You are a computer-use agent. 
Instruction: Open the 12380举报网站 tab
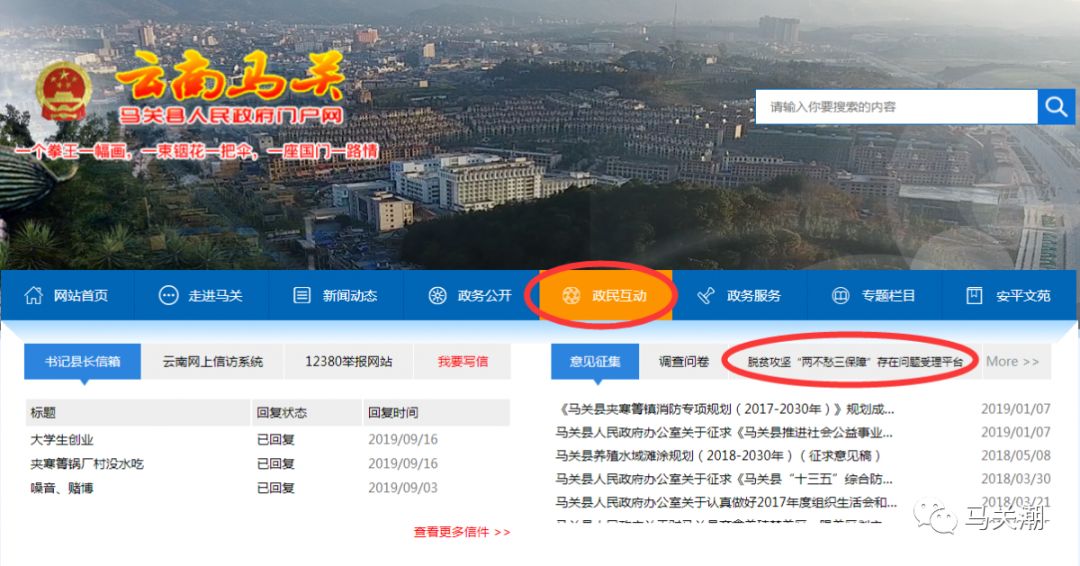click(349, 362)
